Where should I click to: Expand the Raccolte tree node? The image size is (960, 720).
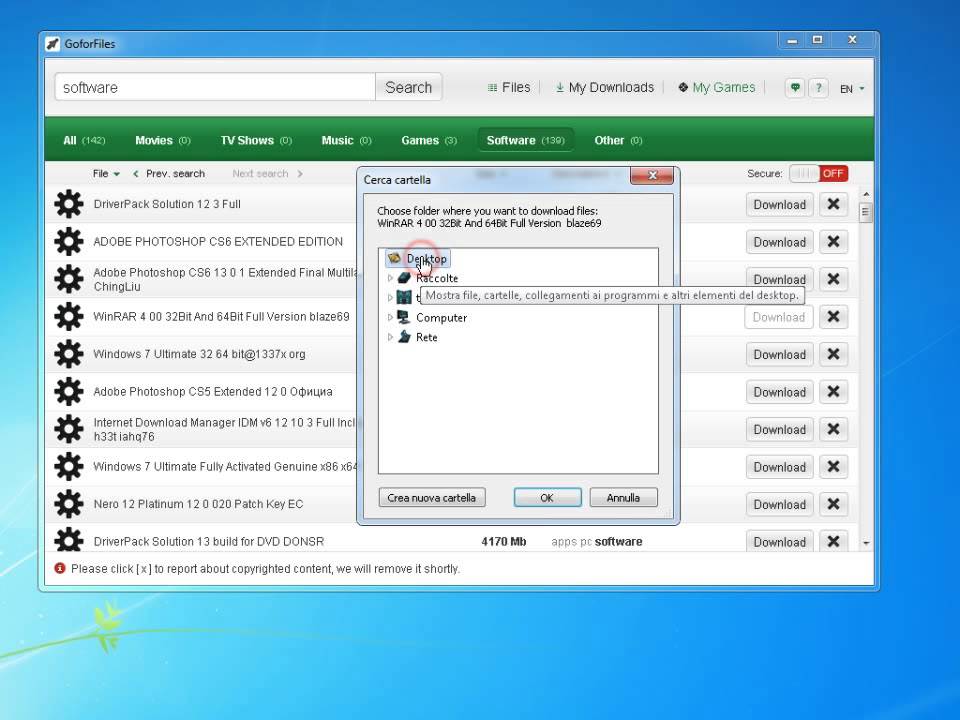tap(390, 278)
